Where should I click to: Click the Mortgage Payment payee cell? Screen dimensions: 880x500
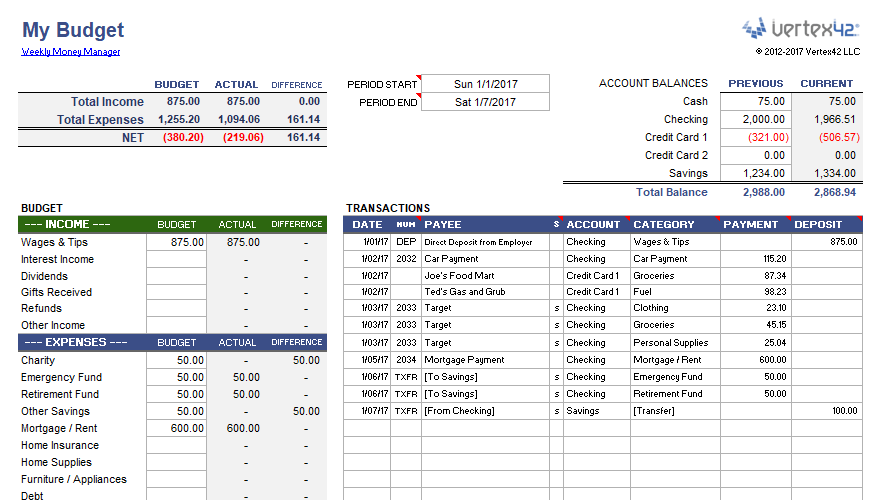485,360
